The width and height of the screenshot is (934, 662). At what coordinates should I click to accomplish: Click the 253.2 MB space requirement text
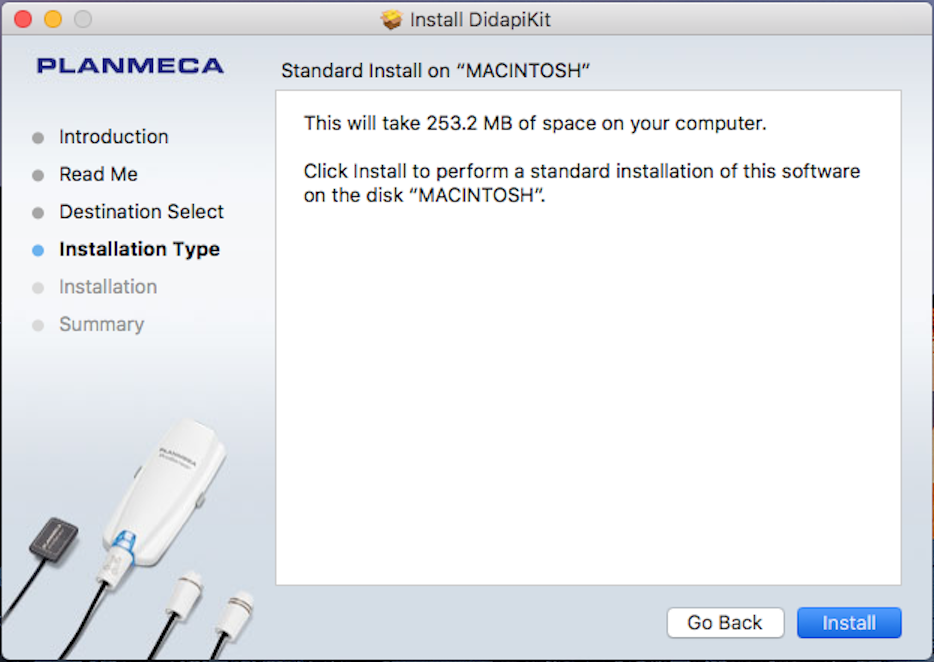pos(535,125)
